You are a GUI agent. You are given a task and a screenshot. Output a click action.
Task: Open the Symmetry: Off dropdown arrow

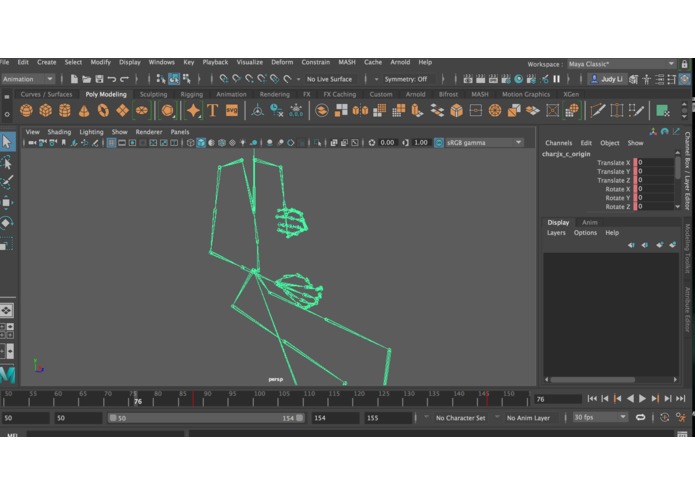coord(376,79)
